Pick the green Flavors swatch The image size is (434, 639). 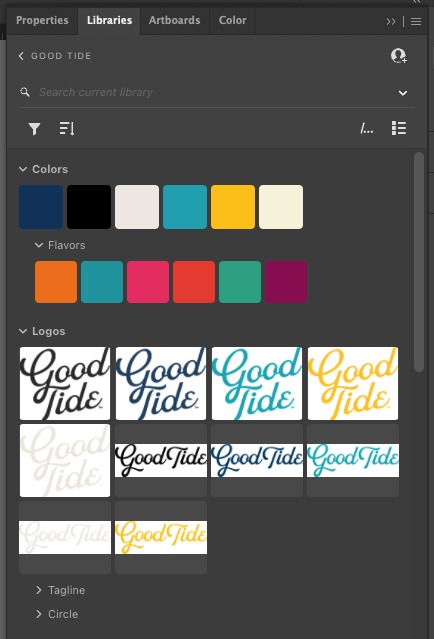point(240,282)
